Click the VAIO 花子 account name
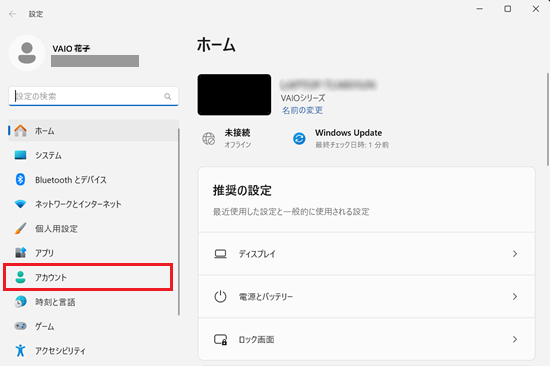The height and width of the screenshot is (366, 550). (x=71, y=48)
